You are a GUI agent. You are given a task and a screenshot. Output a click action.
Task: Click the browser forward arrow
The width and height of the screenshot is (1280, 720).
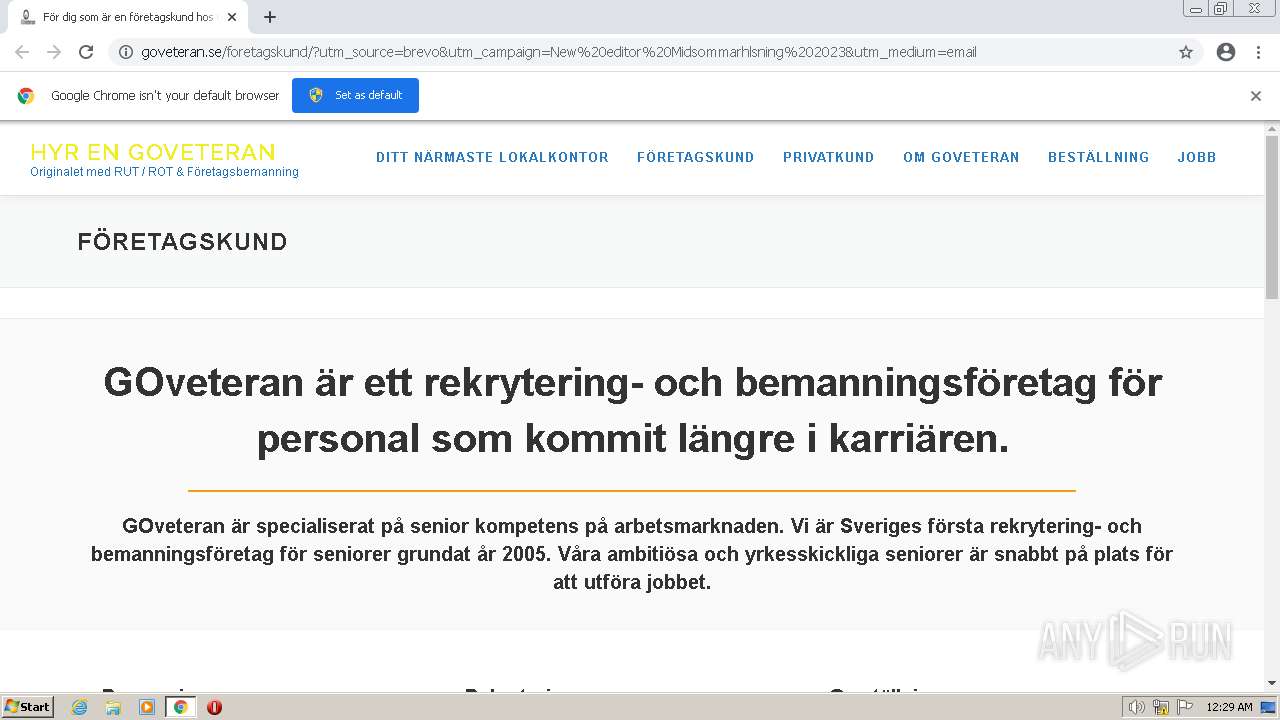[x=54, y=52]
